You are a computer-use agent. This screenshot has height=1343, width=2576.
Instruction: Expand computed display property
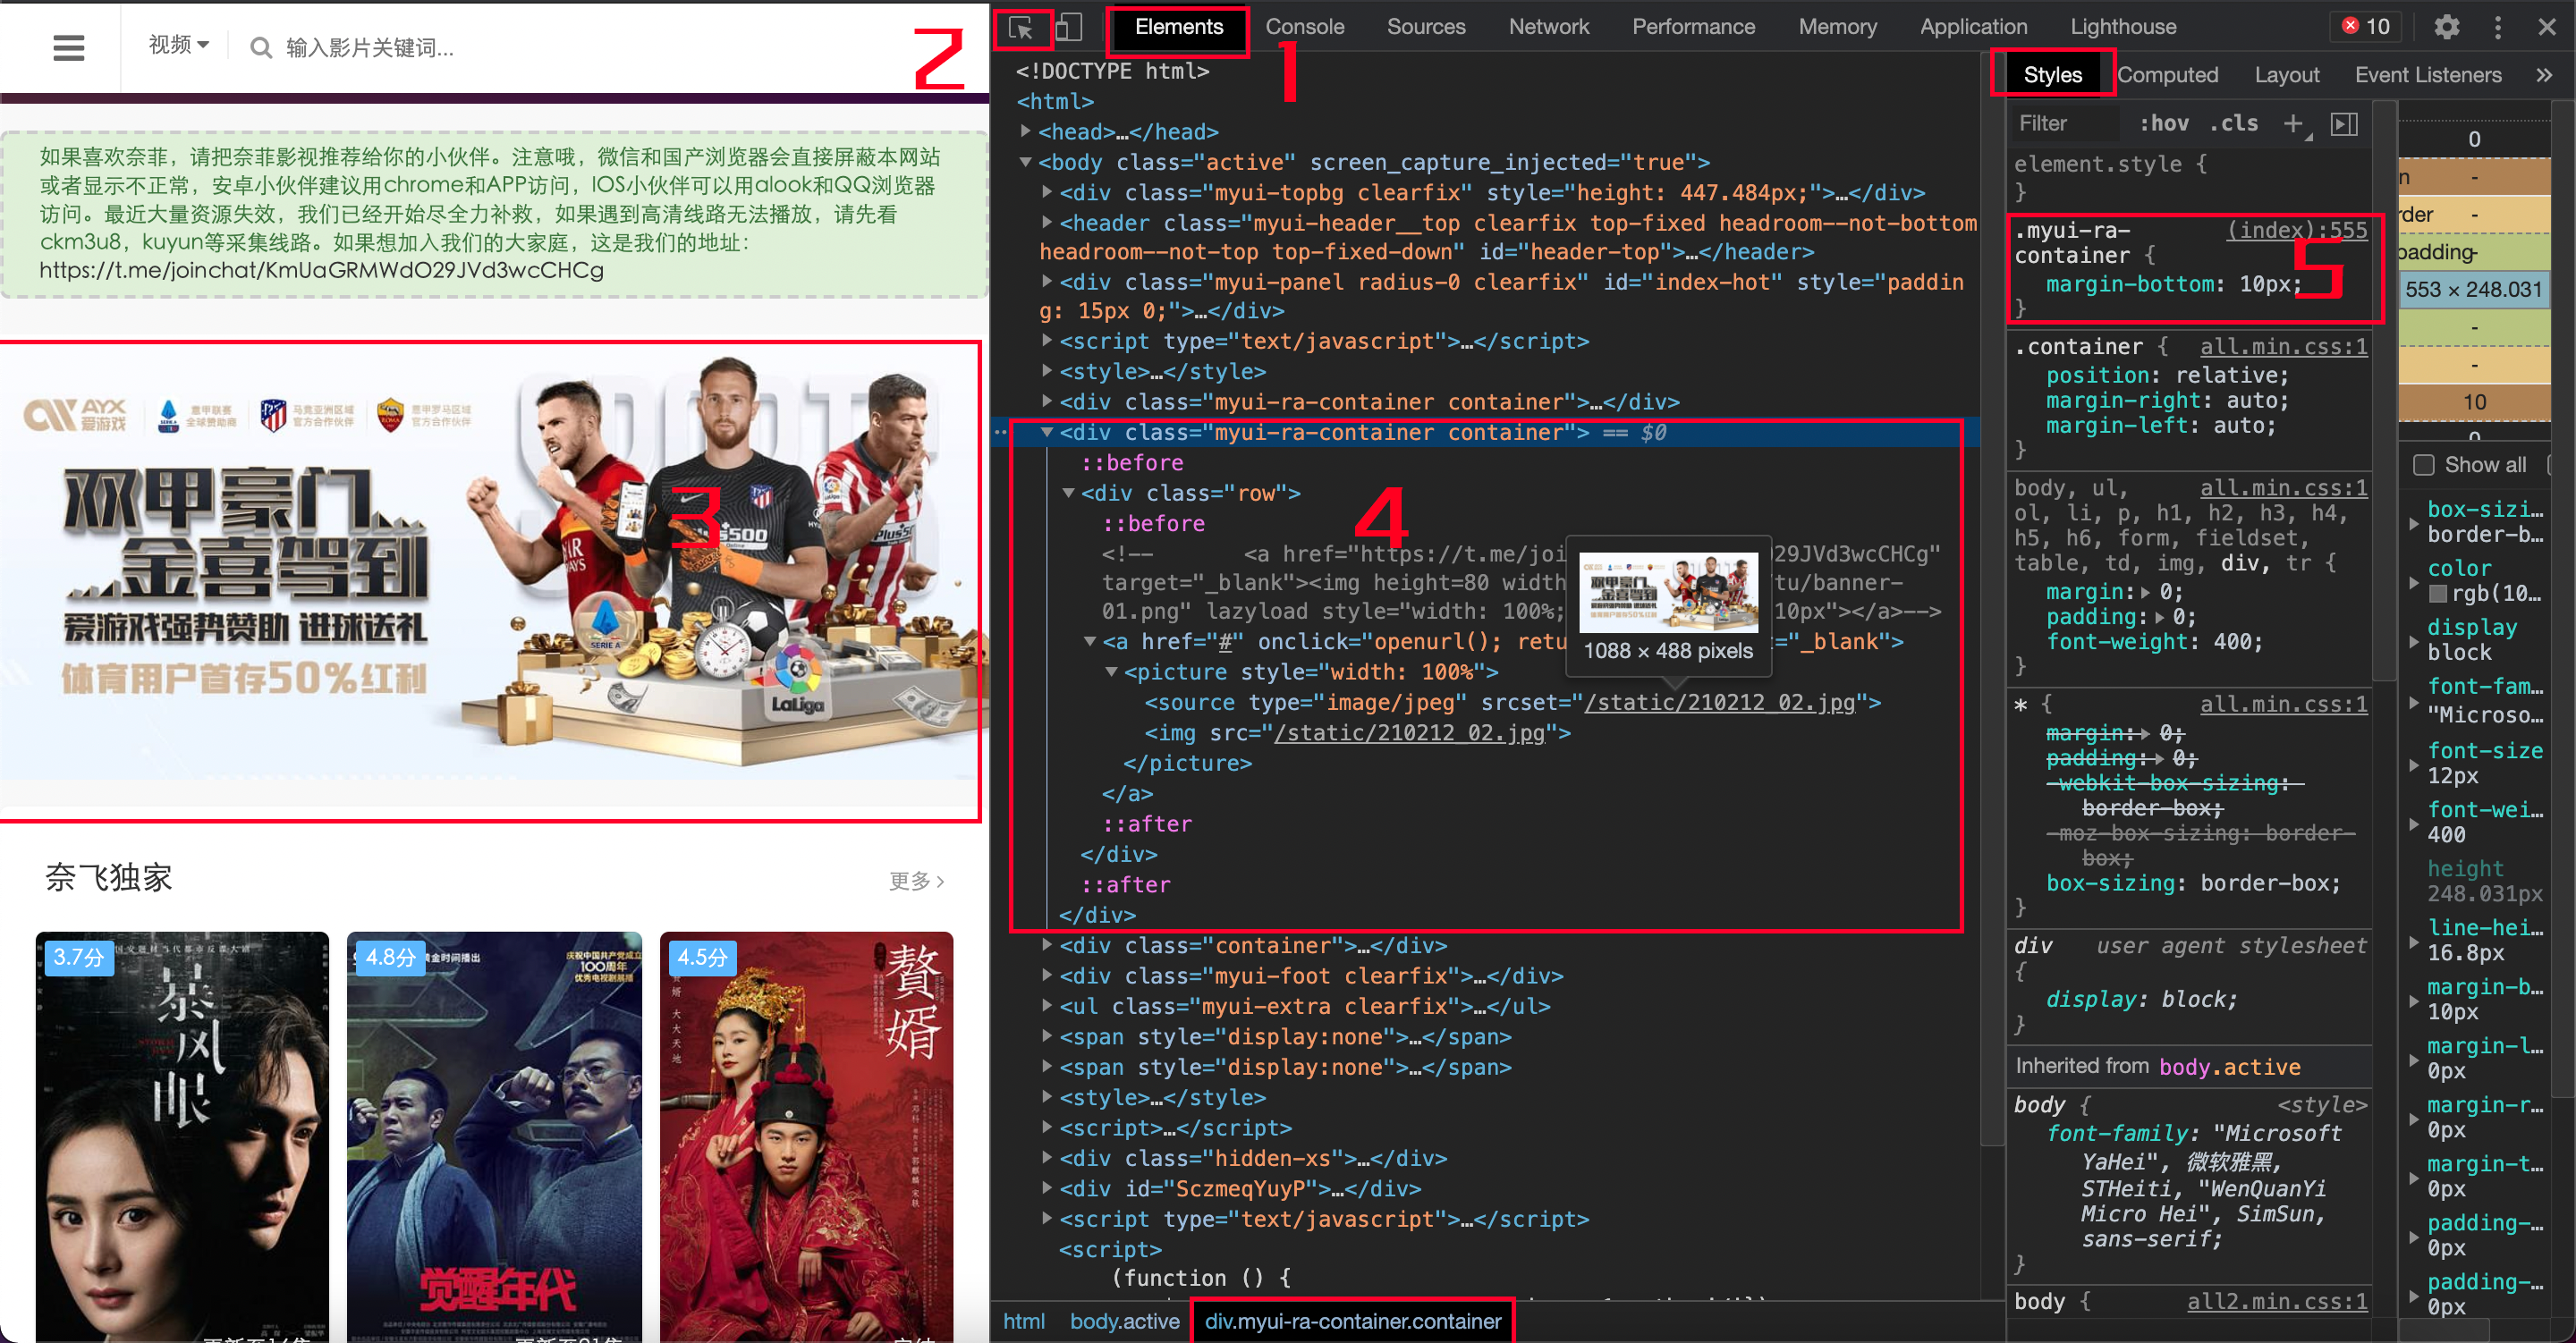[2414, 640]
